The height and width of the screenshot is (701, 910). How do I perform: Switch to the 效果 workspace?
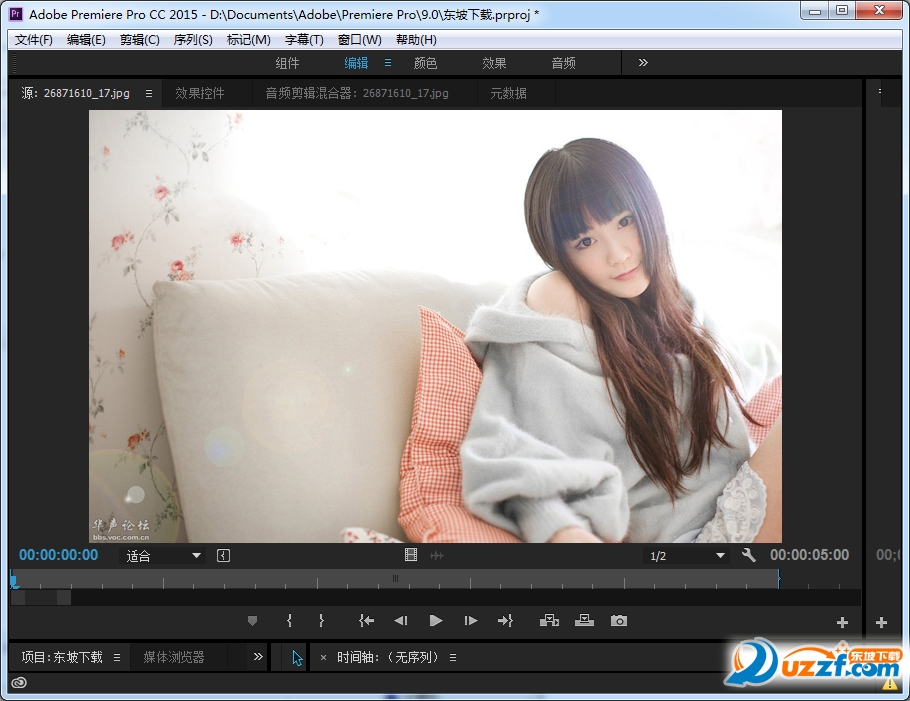coord(494,63)
